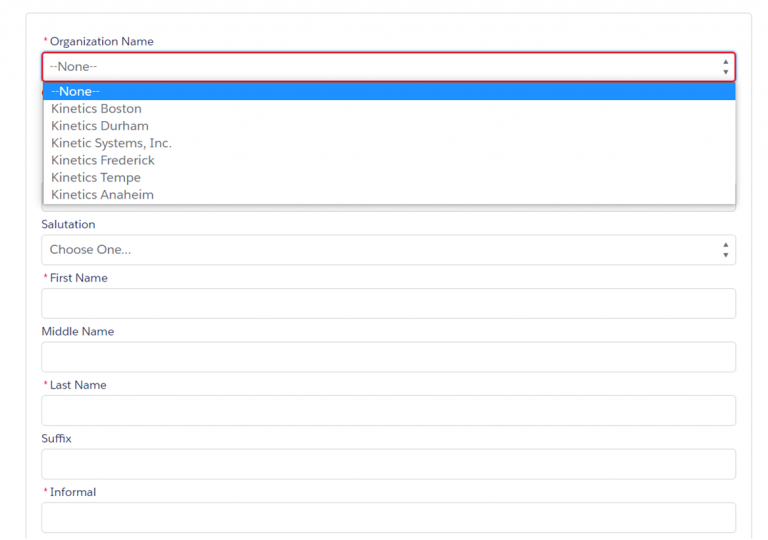
Task: Select Kinetics Boston from the organization list
Action: click(96, 109)
